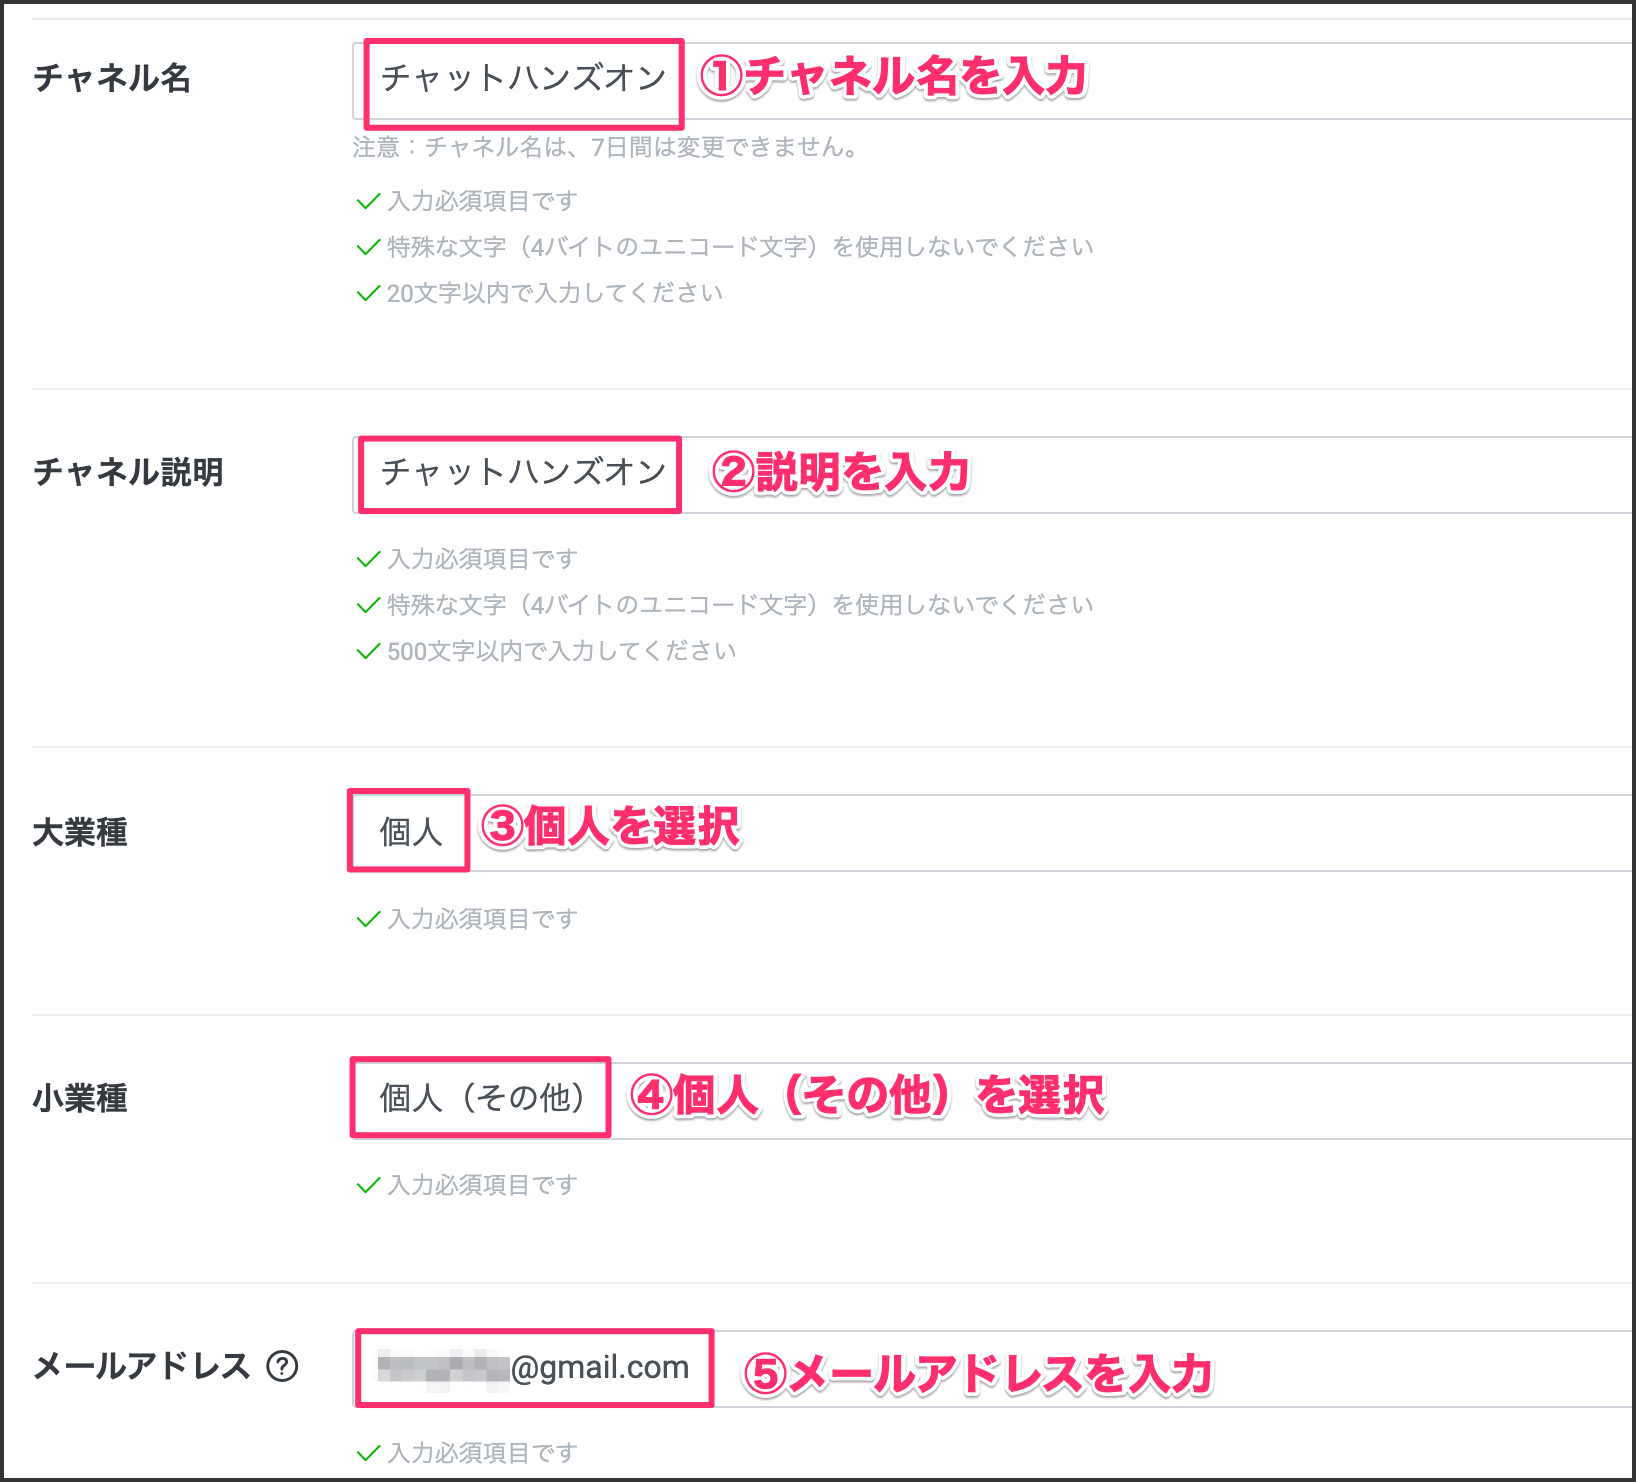Click the pink ①チャネル名を入力 annotation
This screenshot has height=1482, width=1636.
click(x=893, y=78)
